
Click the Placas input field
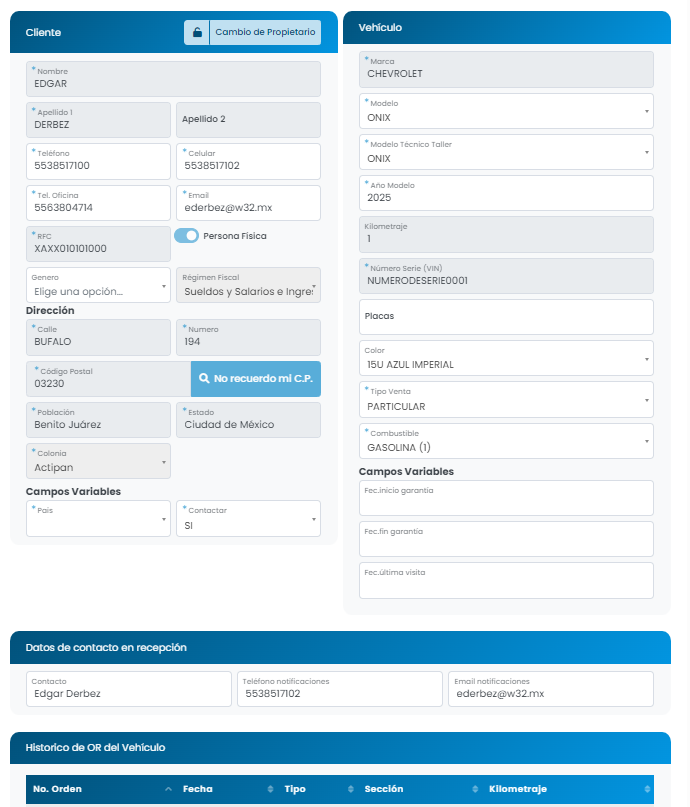(505, 317)
